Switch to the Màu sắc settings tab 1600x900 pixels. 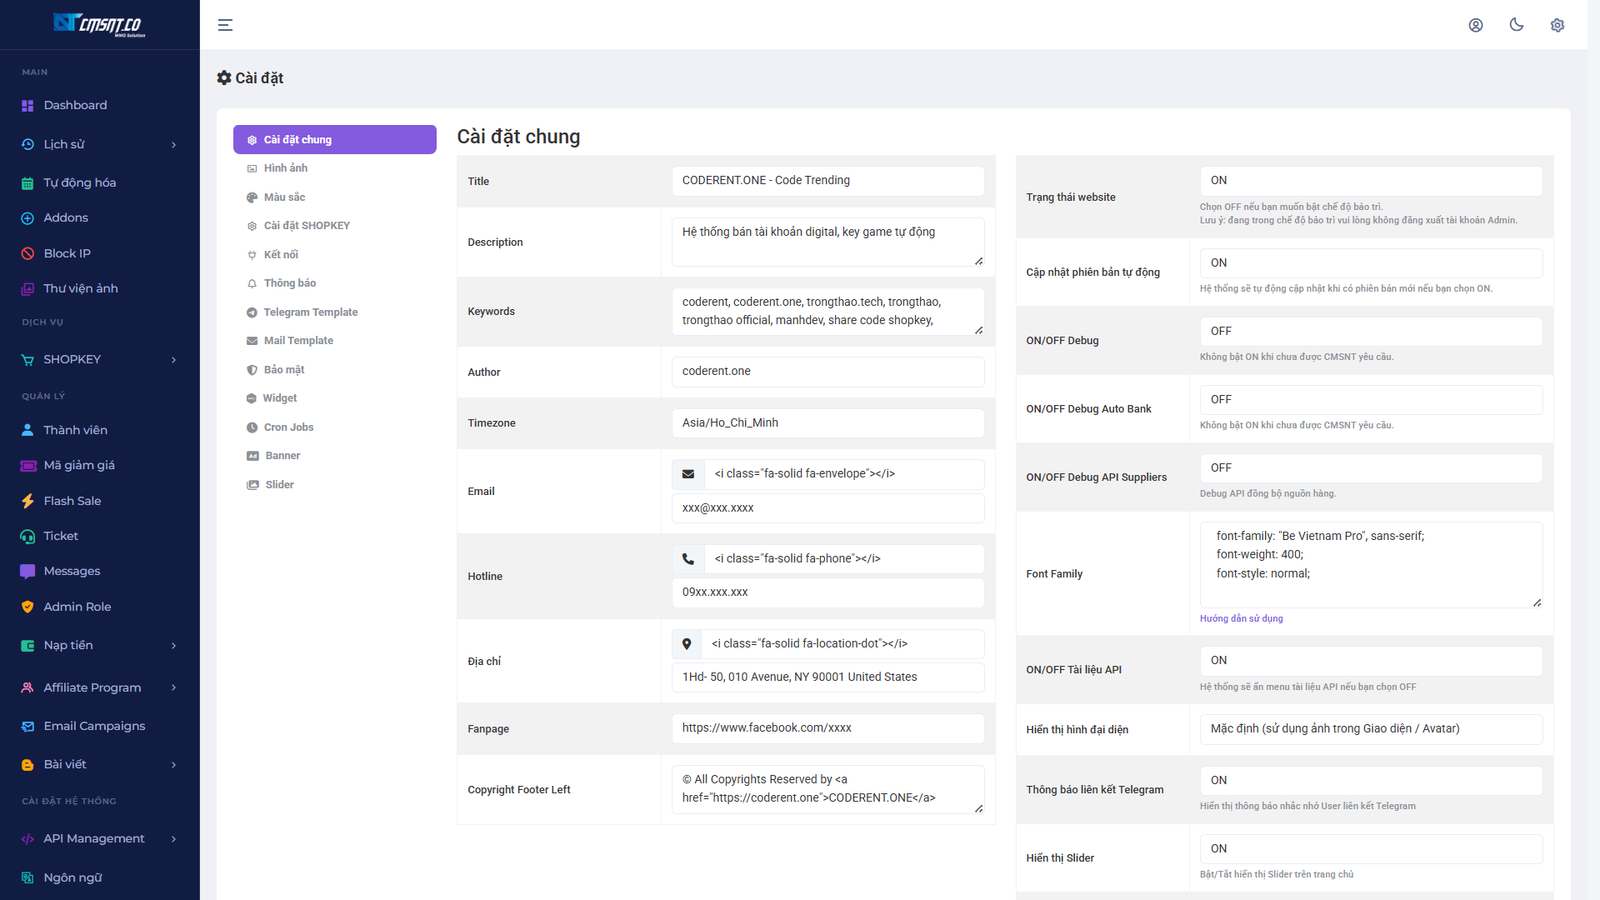[x=285, y=198]
